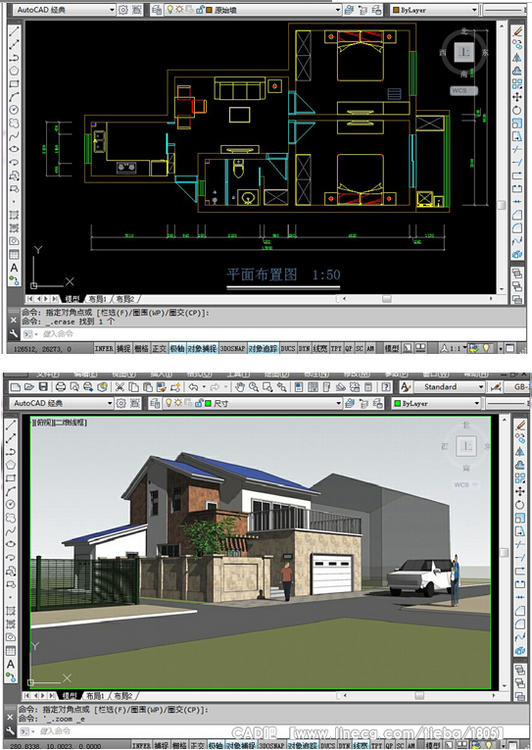The height and width of the screenshot is (750, 532).
Task: Toggle 栅格 grid display in top status bar
Action: 141,349
